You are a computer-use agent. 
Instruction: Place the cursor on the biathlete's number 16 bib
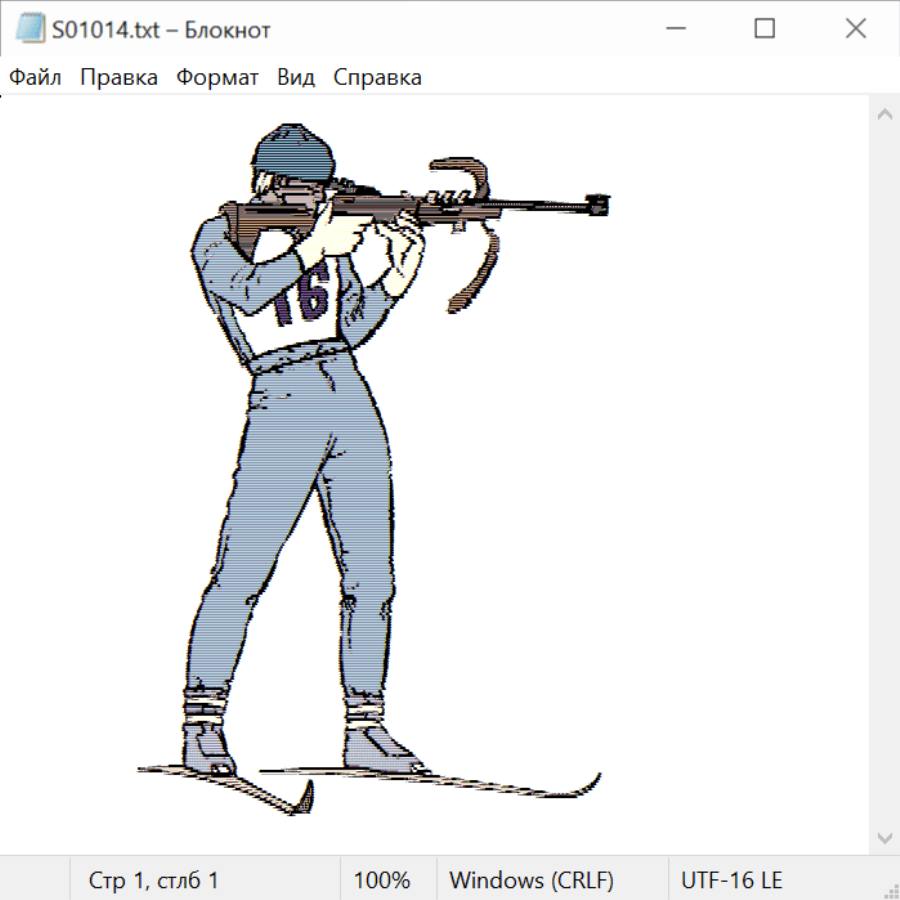point(302,297)
